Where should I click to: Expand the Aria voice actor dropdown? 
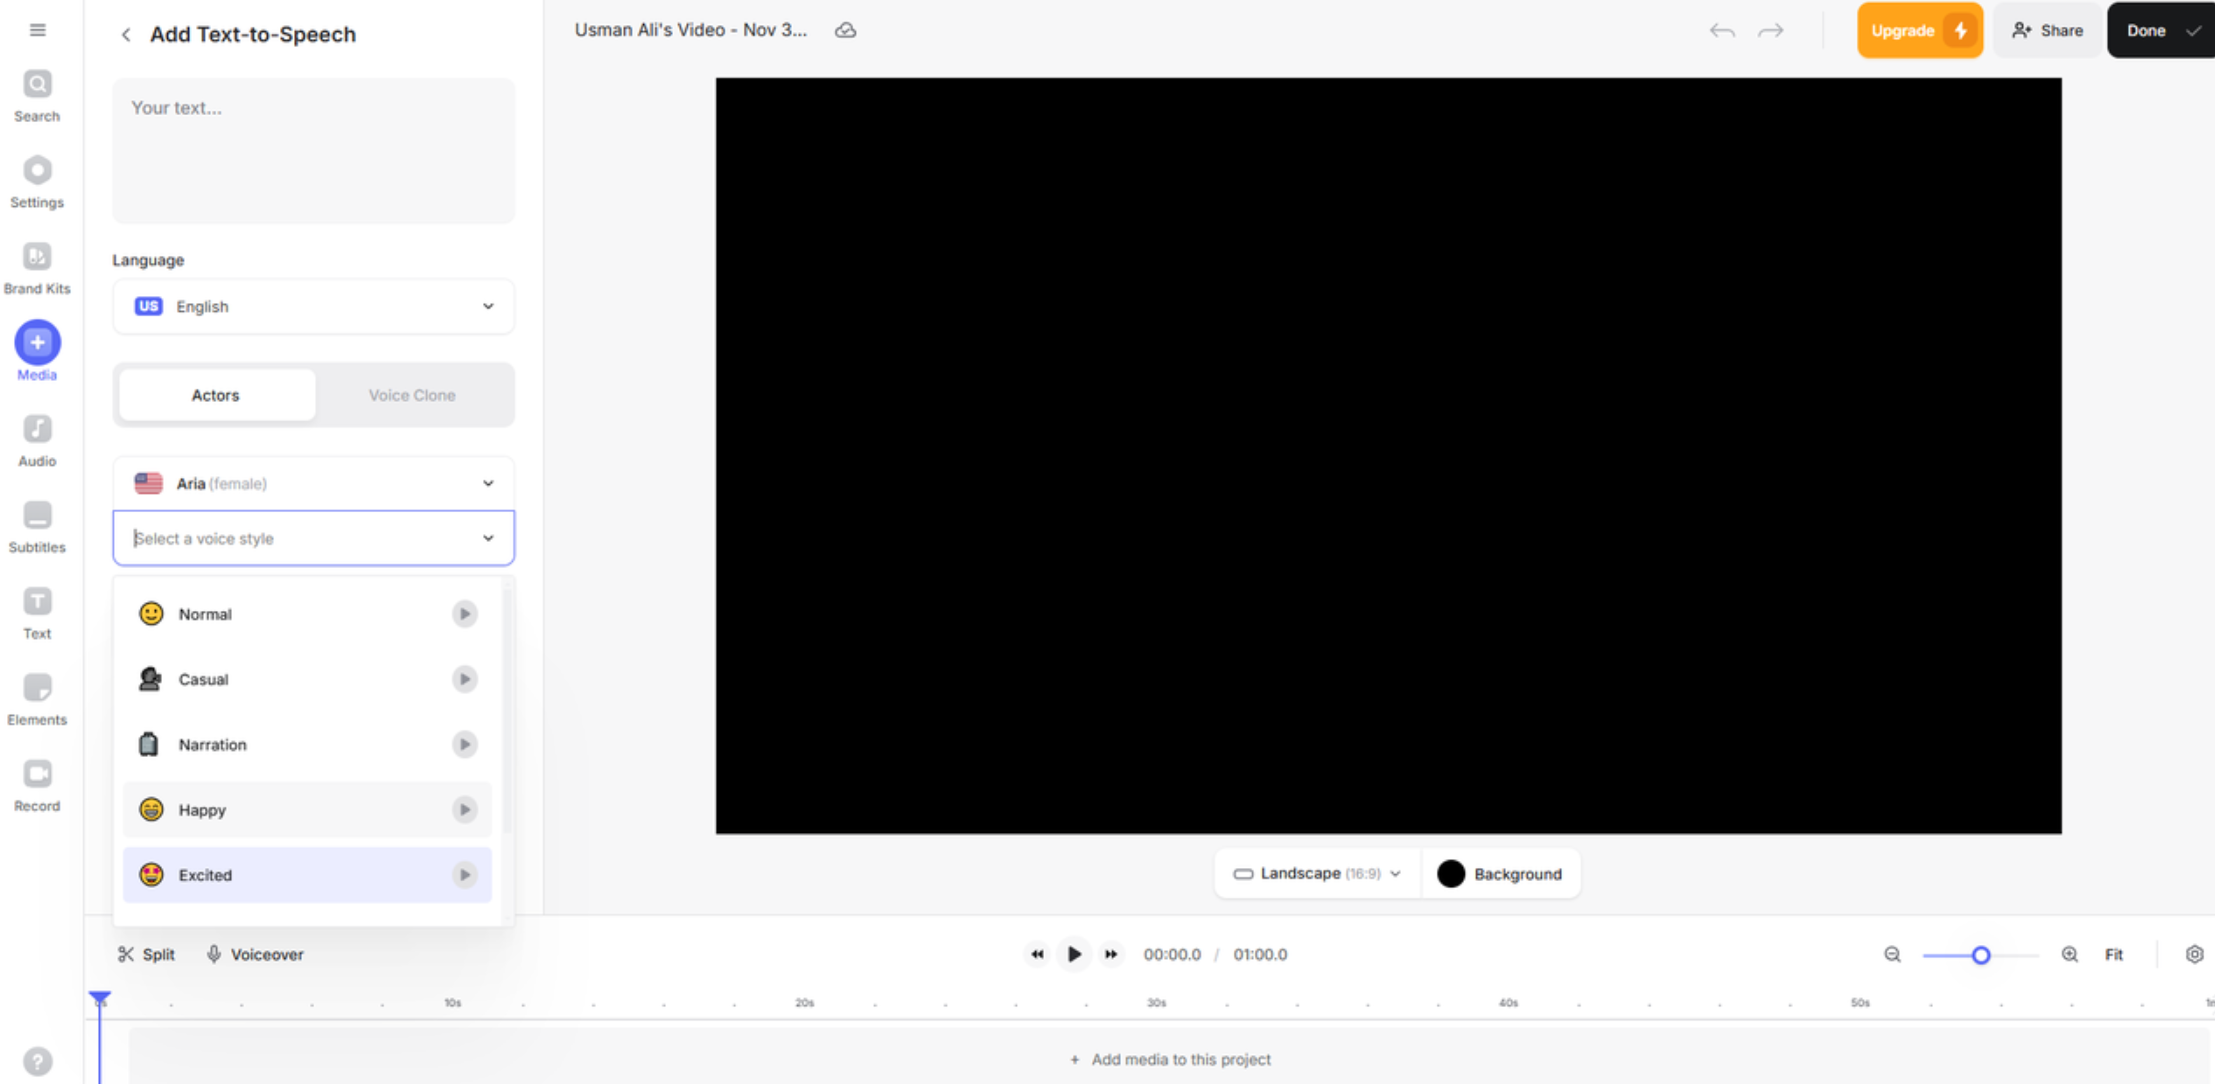point(313,482)
